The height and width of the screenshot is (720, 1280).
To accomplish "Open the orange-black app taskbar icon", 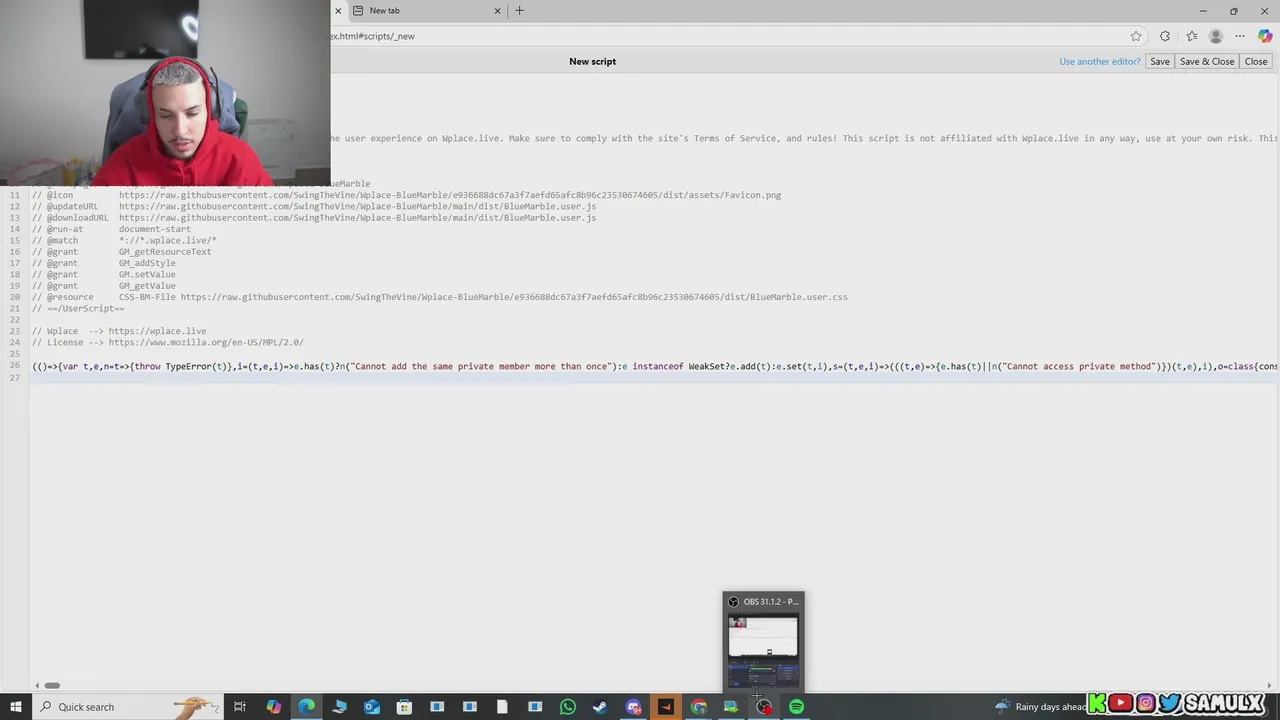I will [x=665, y=707].
